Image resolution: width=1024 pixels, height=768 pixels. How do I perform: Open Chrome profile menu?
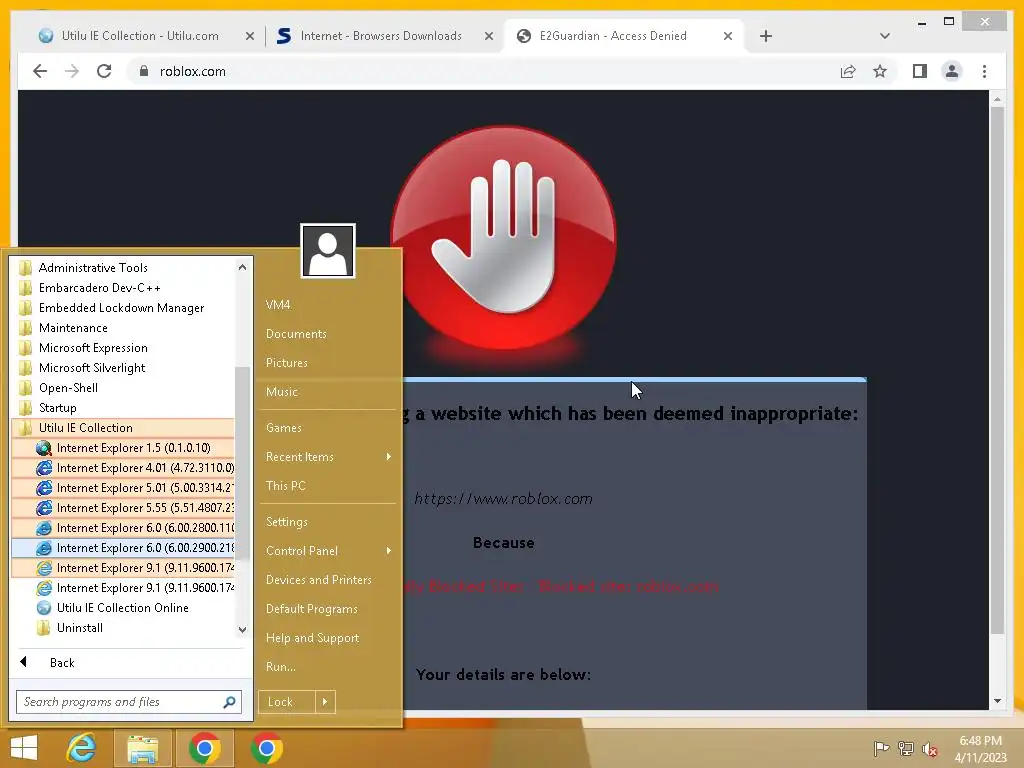point(952,71)
